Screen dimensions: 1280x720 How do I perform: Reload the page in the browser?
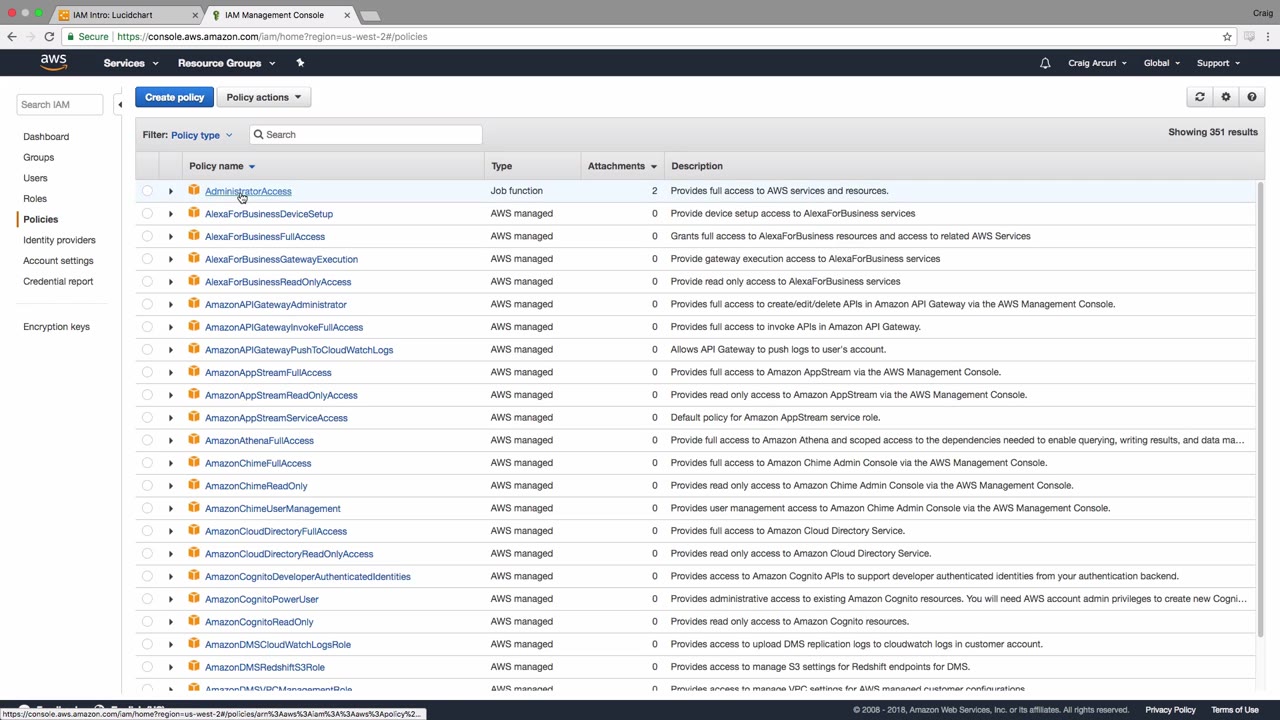pos(49,37)
